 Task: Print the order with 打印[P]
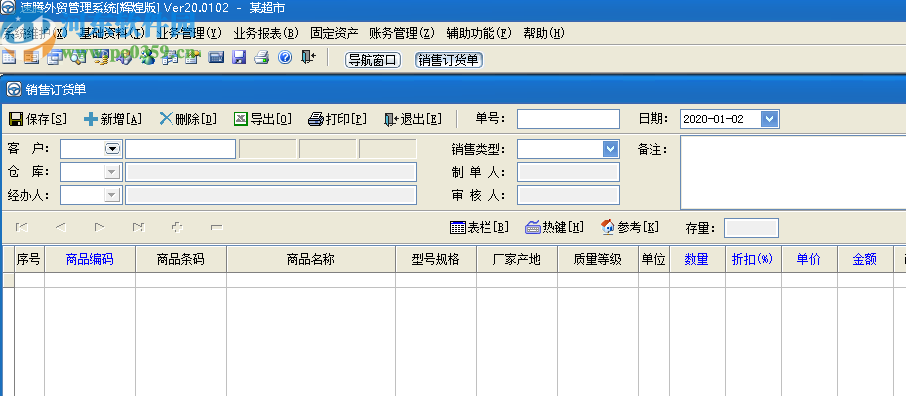(337, 119)
